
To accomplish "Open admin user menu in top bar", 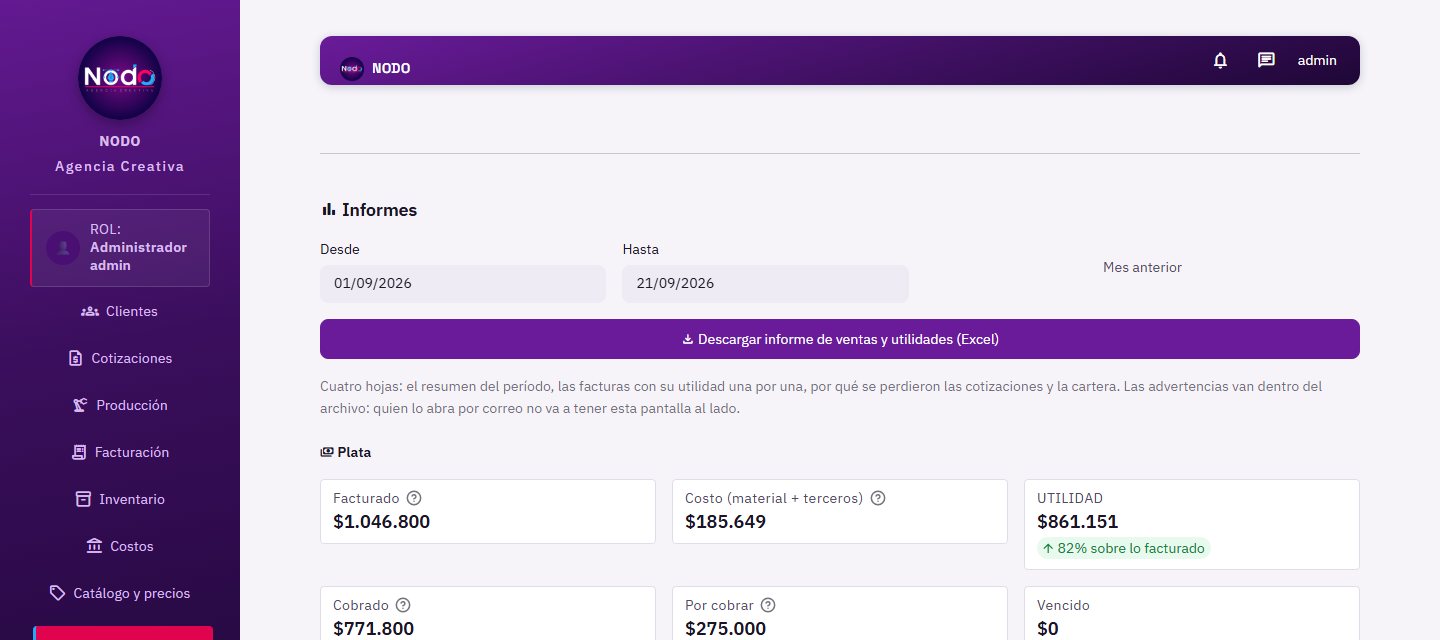I will (1317, 60).
